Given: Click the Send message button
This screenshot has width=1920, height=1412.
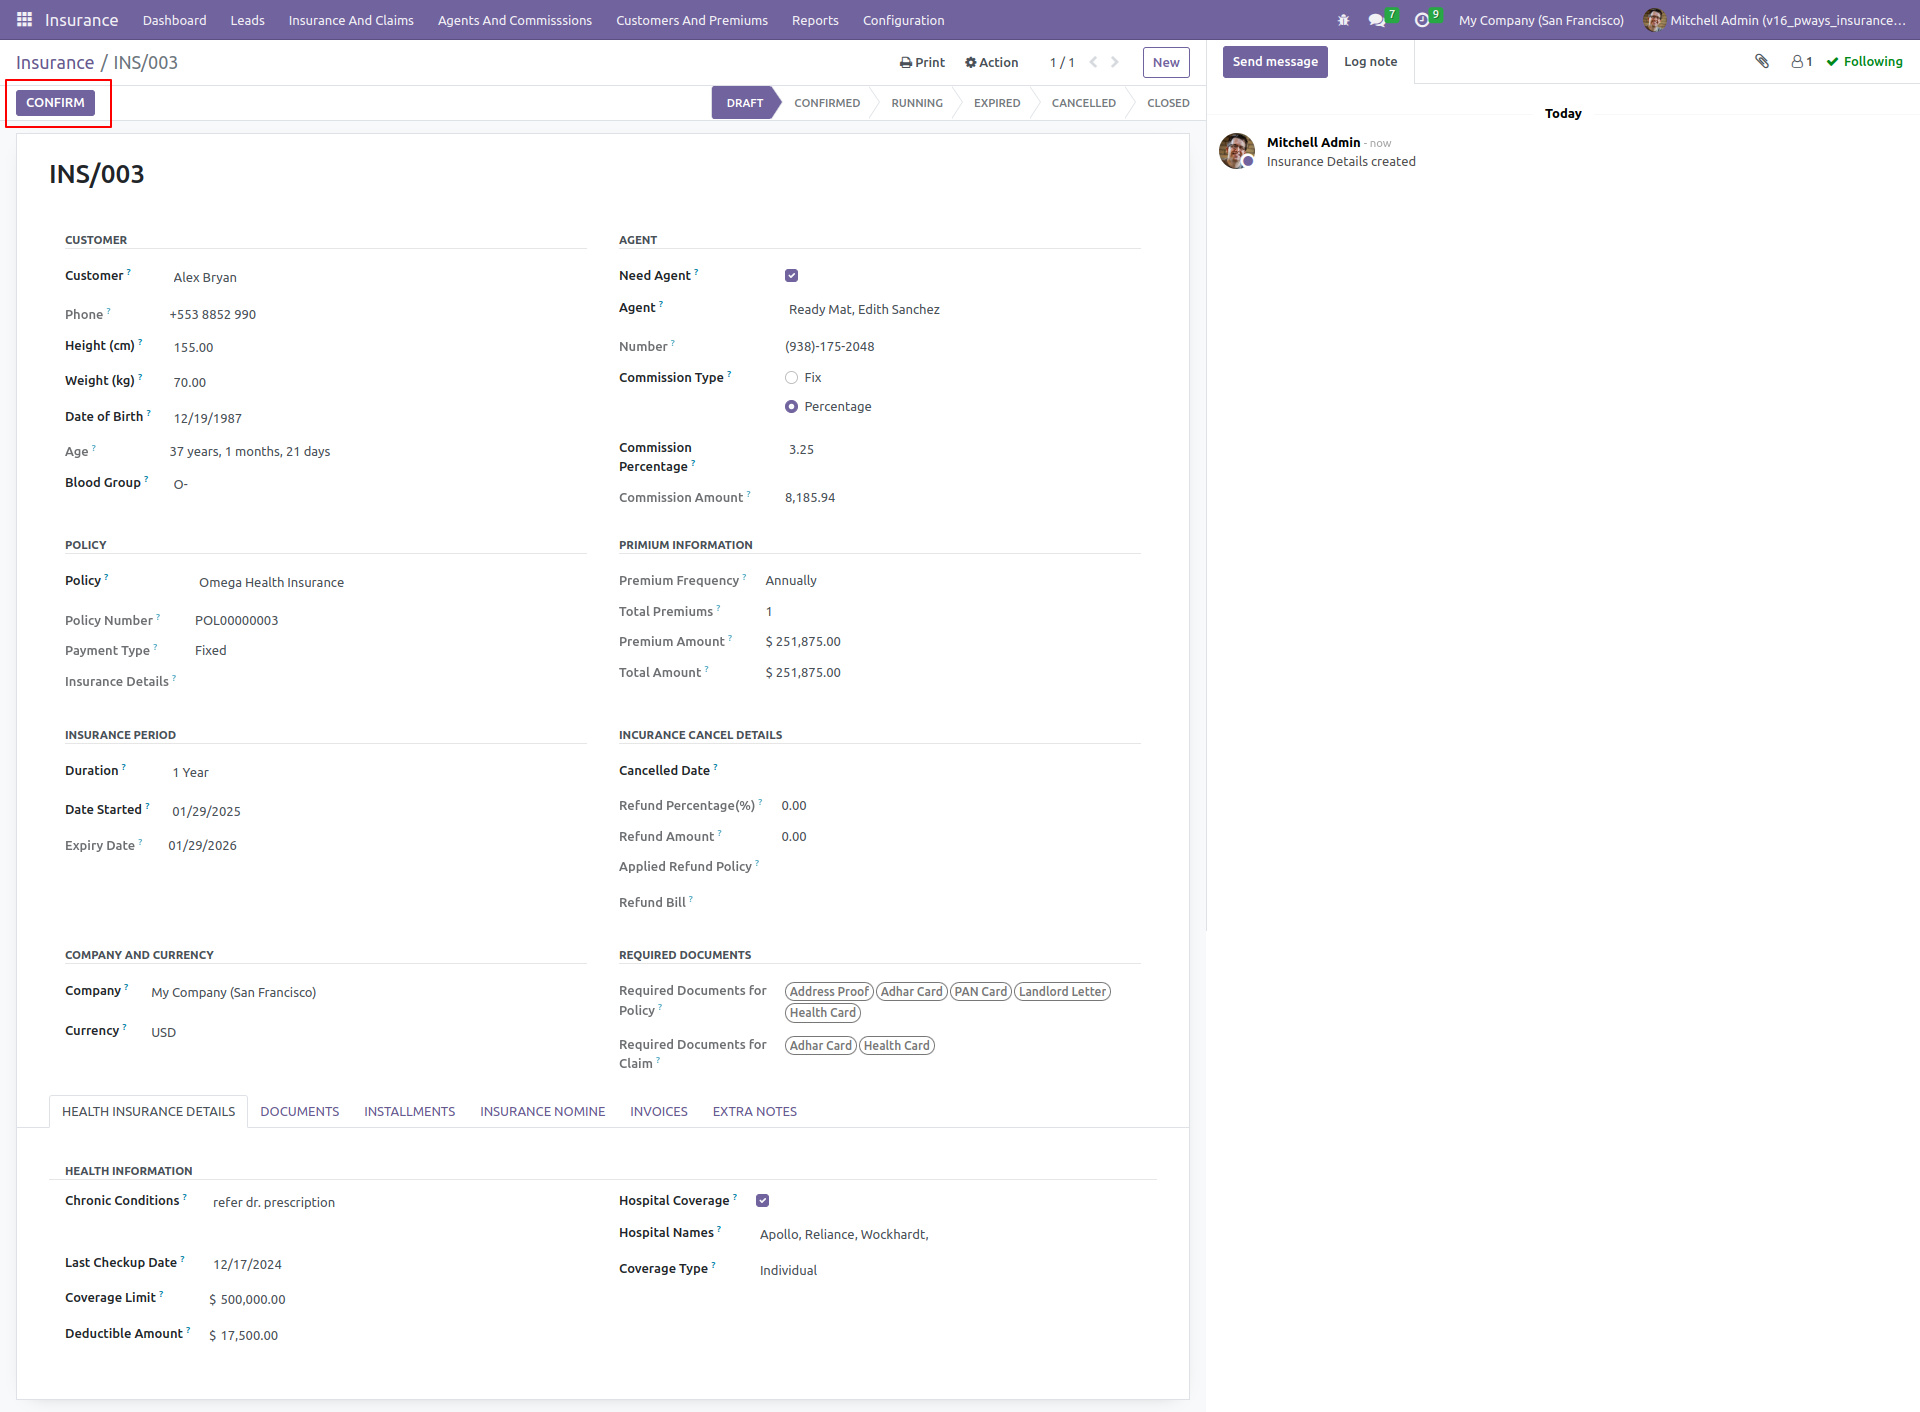Looking at the screenshot, I should (x=1275, y=62).
